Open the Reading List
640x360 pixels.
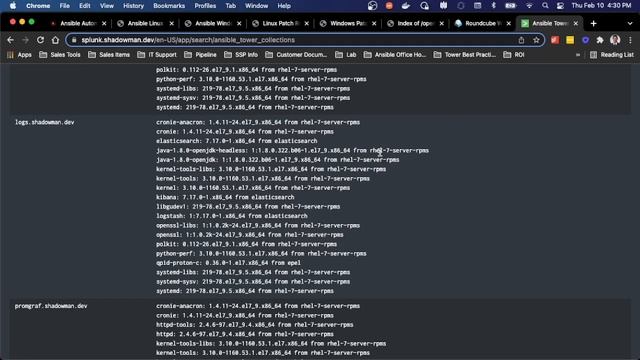pyautogui.click(x=612, y=55)
